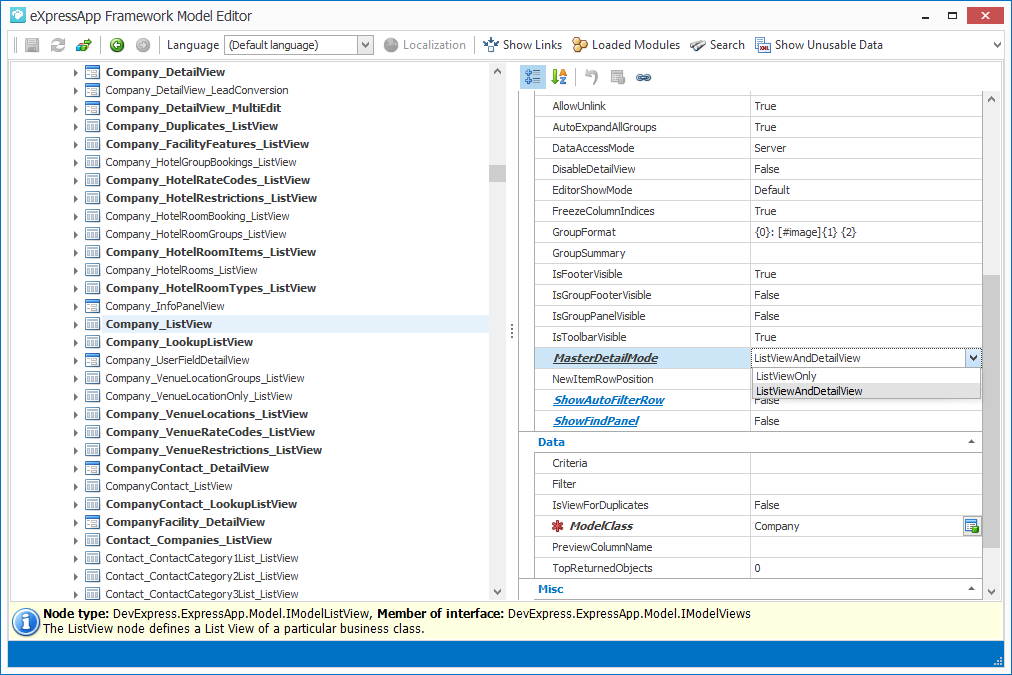Click the property grid scrollbar down arrow

[991, 591]
